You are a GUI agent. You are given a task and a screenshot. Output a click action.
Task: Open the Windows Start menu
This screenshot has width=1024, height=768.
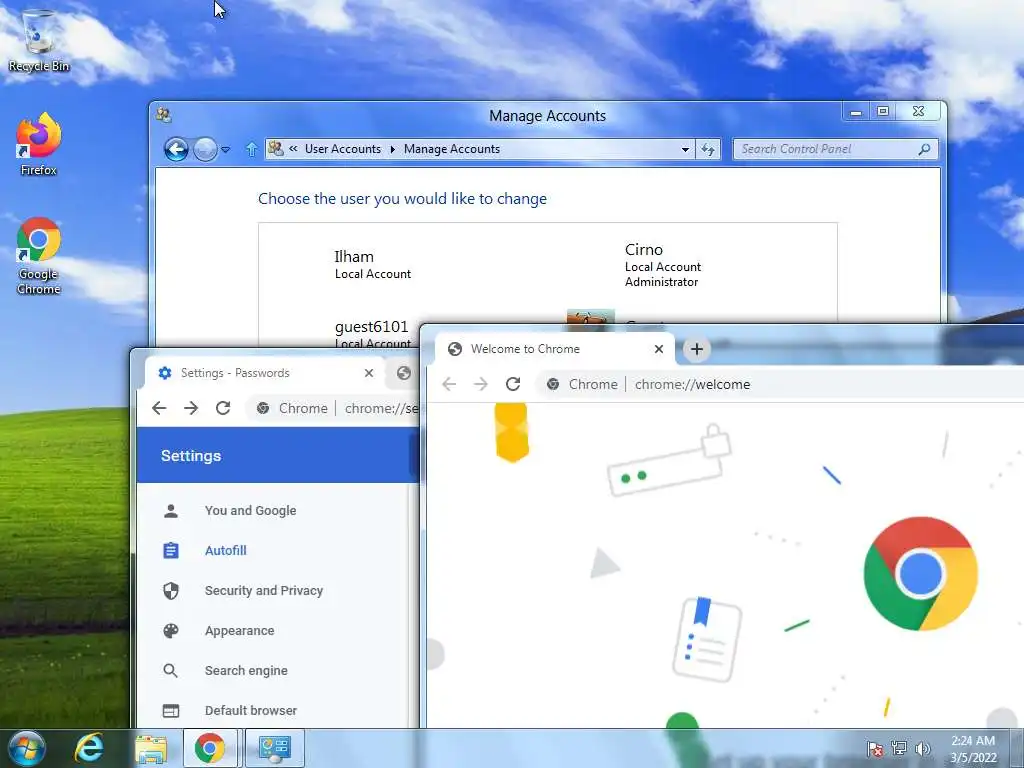(x=26, y=748)
